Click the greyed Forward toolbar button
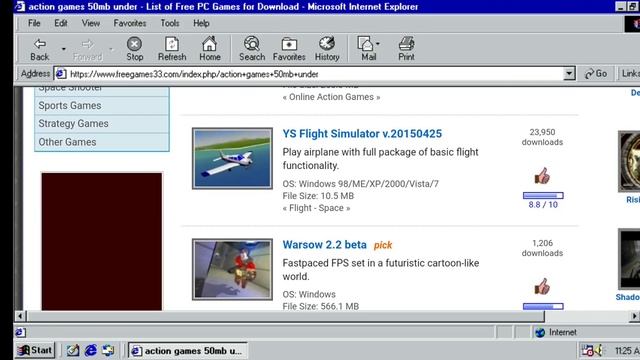Screen dimensions: 640x360 pyautogui.click(x=87, y=49)
